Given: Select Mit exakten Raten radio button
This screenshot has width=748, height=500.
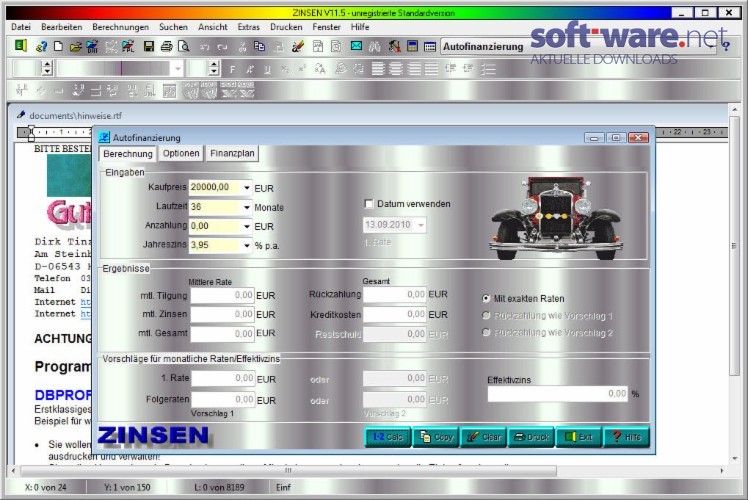Looking at the screenshot, I should [486, 299].
